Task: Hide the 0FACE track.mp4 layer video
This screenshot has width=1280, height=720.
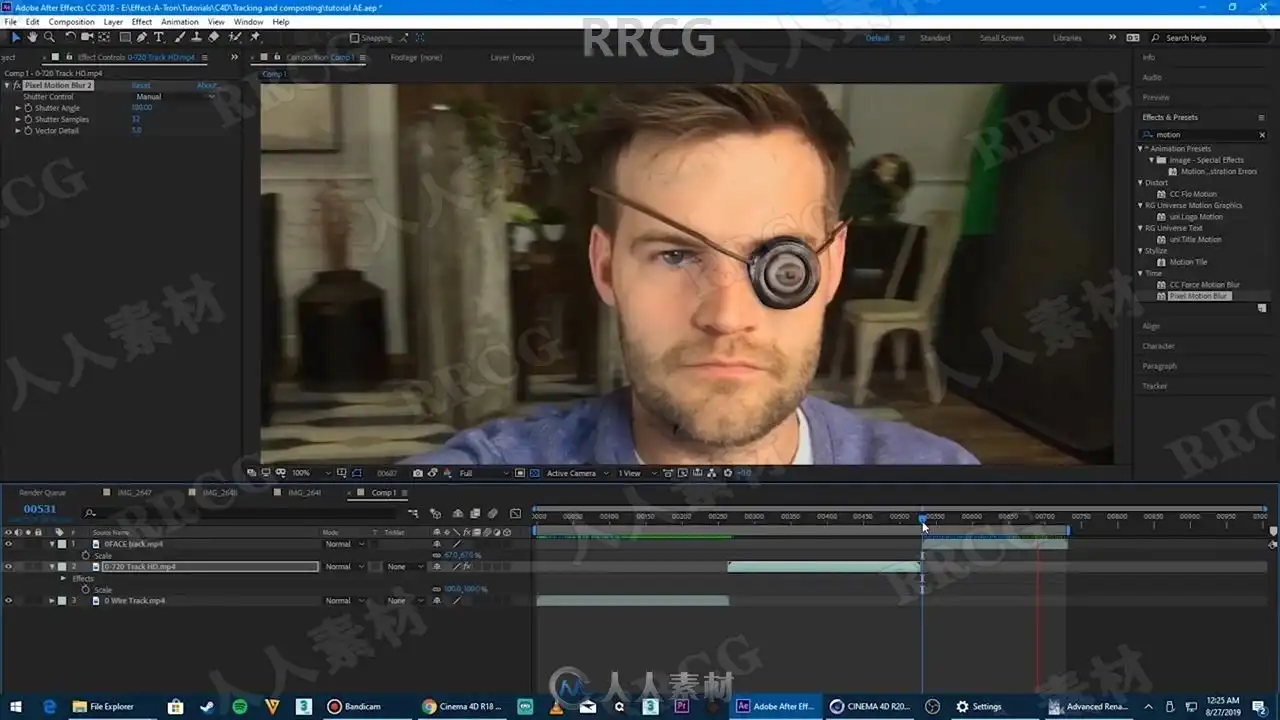Action: click(8, 544)
